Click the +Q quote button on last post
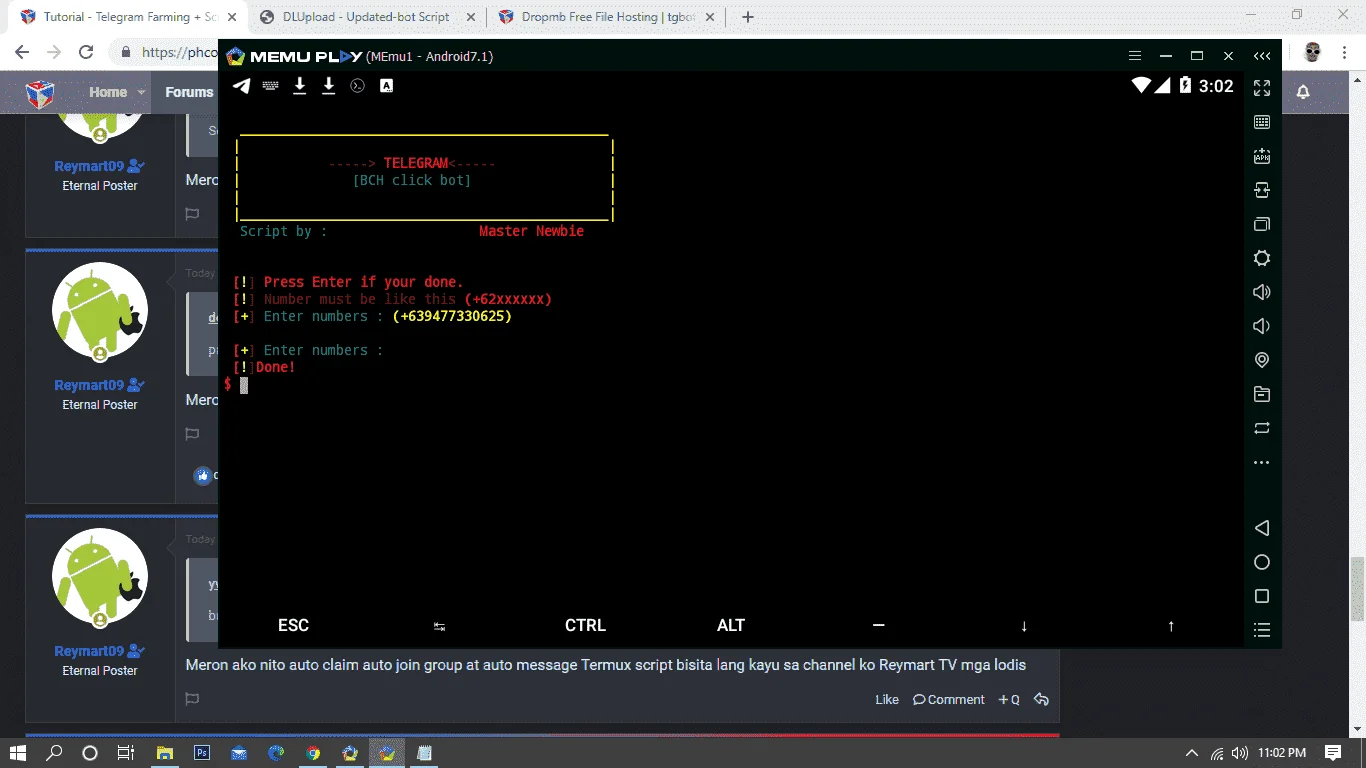The height and width of the screenshot is (768, 1366). 1009,700
